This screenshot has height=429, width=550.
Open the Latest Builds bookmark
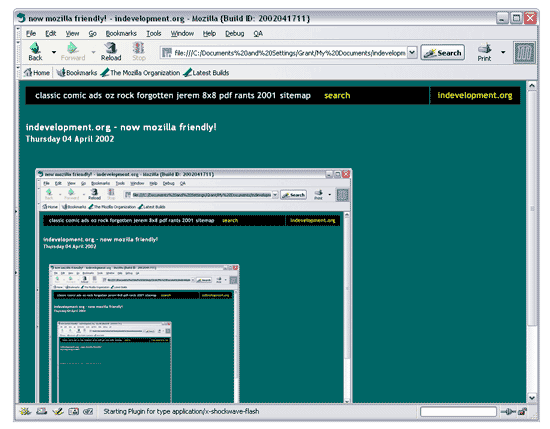click(206, 73)
